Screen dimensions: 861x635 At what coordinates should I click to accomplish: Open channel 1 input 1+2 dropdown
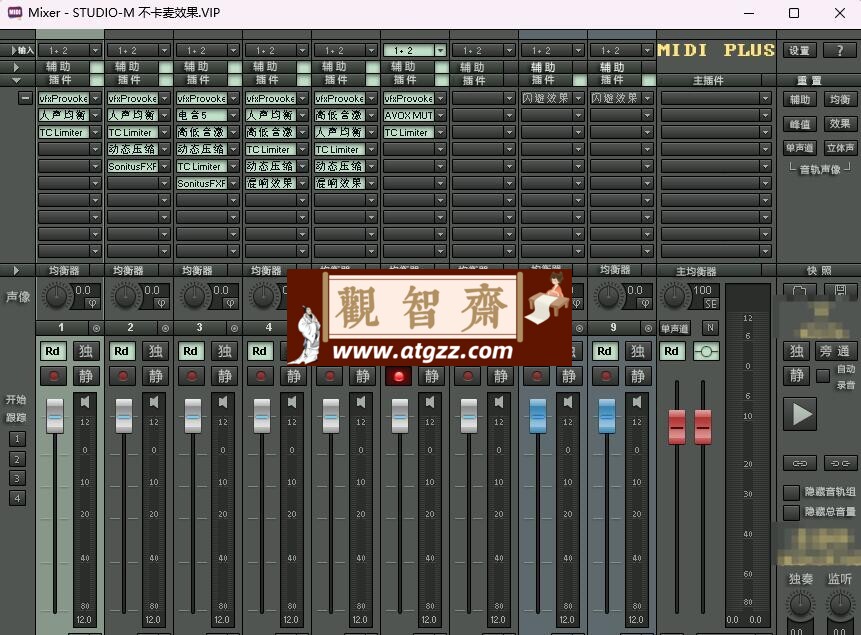96,51
